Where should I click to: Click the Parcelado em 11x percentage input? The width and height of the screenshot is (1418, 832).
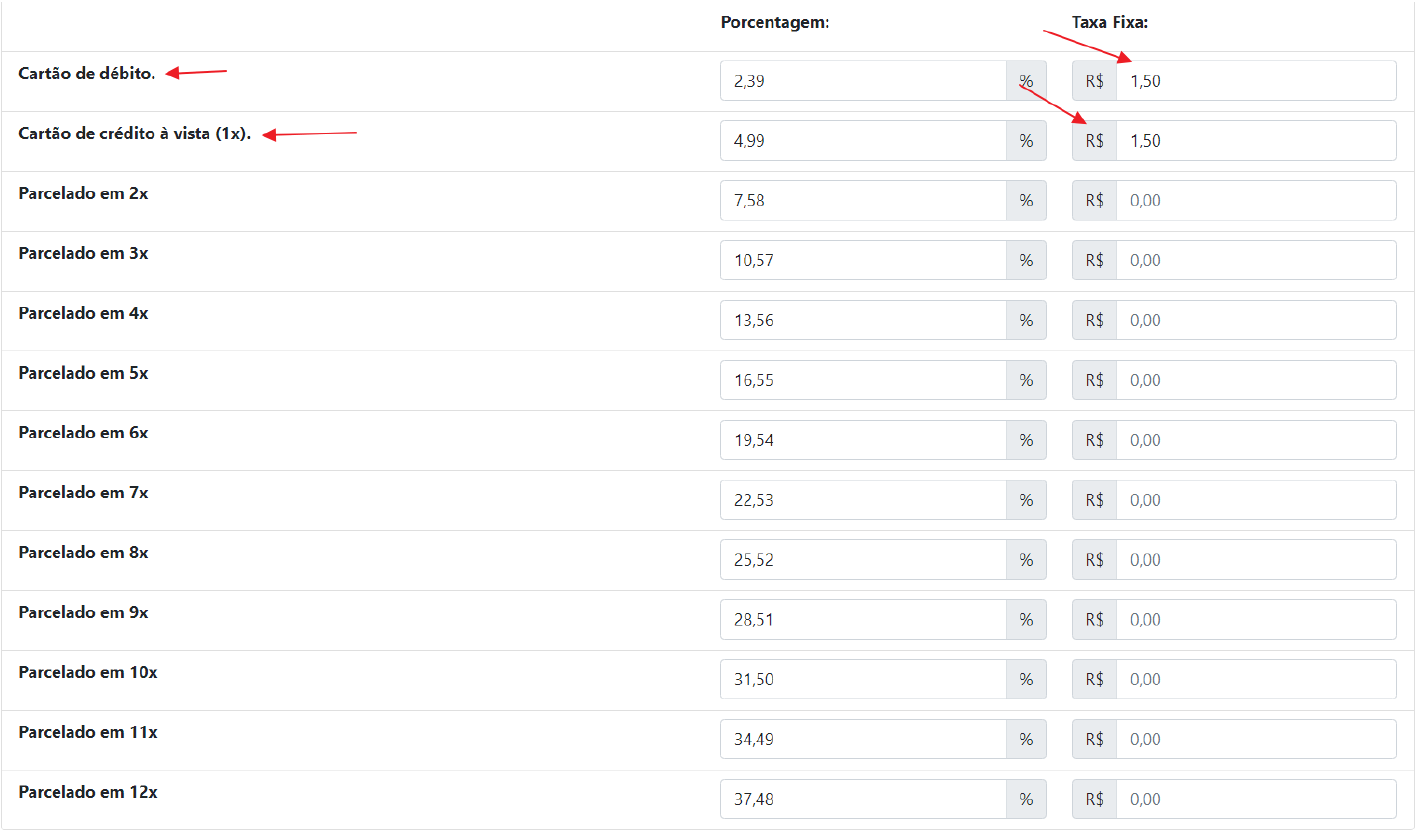pos(862,740)
